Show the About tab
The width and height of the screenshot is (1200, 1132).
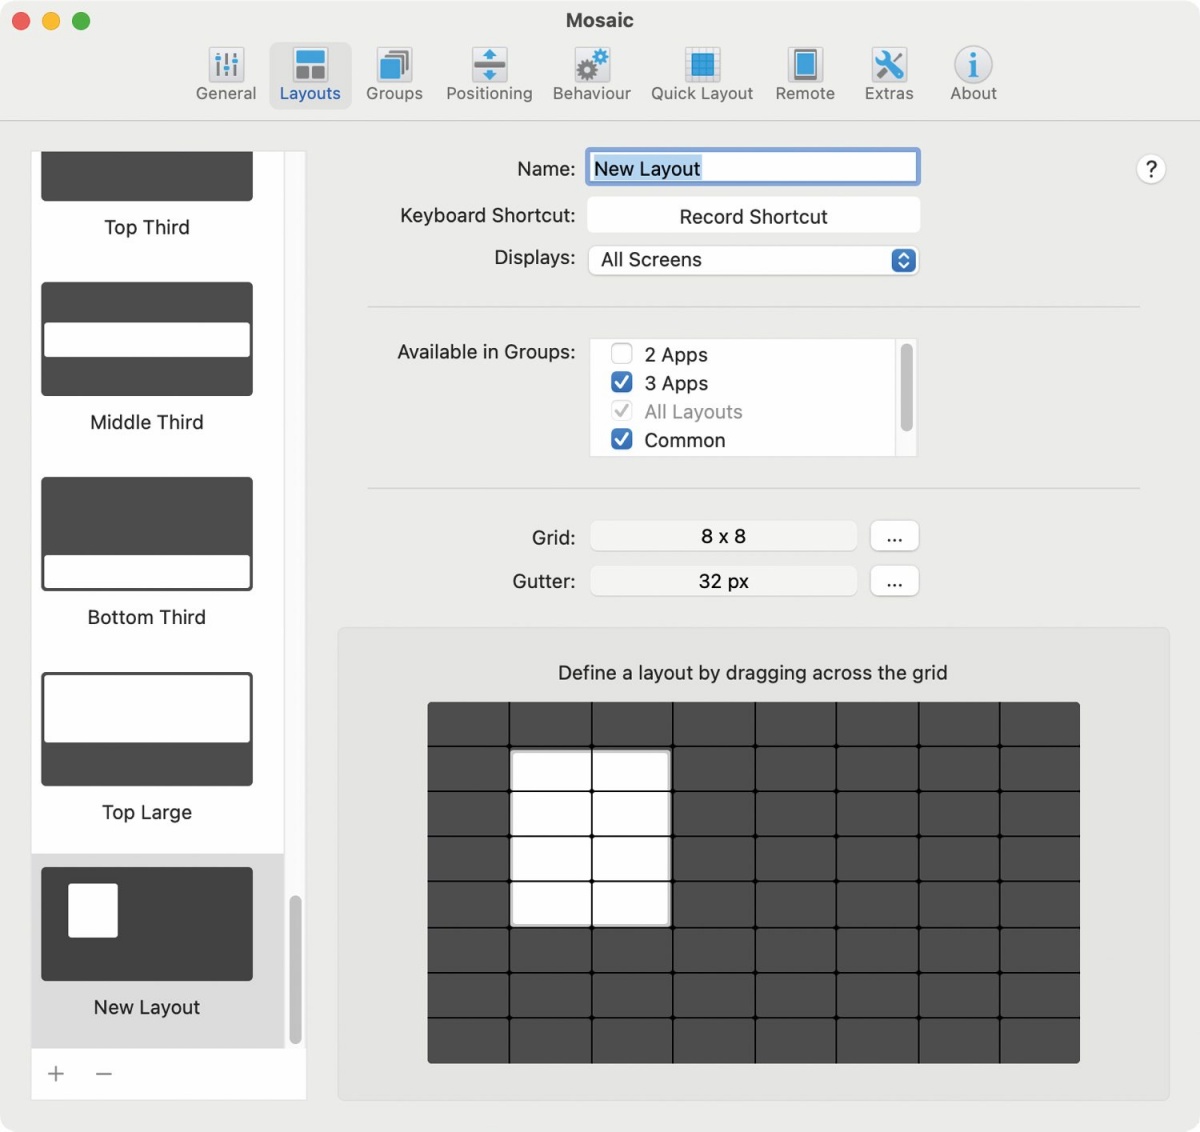tap(973, 75)
